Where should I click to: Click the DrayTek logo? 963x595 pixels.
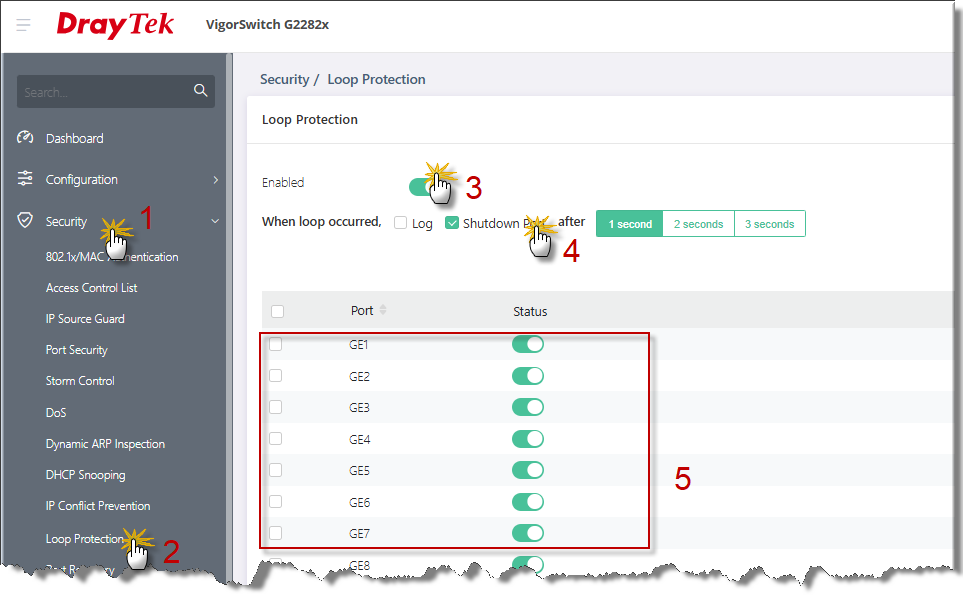[x=115, y=25]
